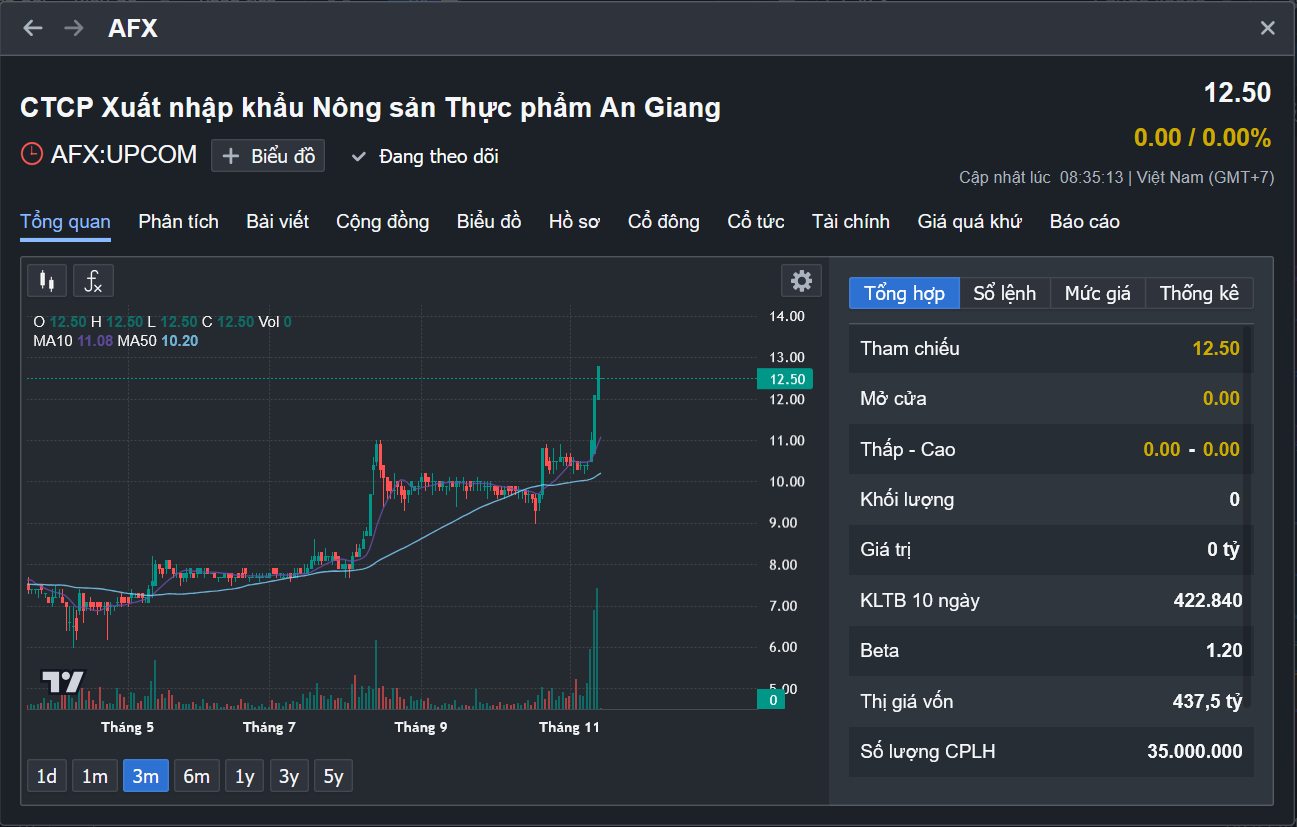The image size is (1297, 827).
Task: Click the Thị giá vốn value 437,5 tỷ
Action: (1208, 701)
